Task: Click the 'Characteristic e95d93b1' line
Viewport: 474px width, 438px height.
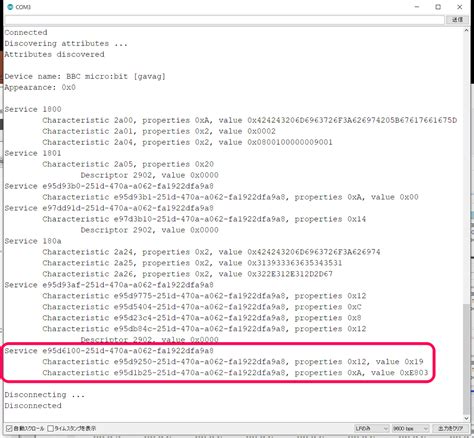Action: (x=230, y=197)
